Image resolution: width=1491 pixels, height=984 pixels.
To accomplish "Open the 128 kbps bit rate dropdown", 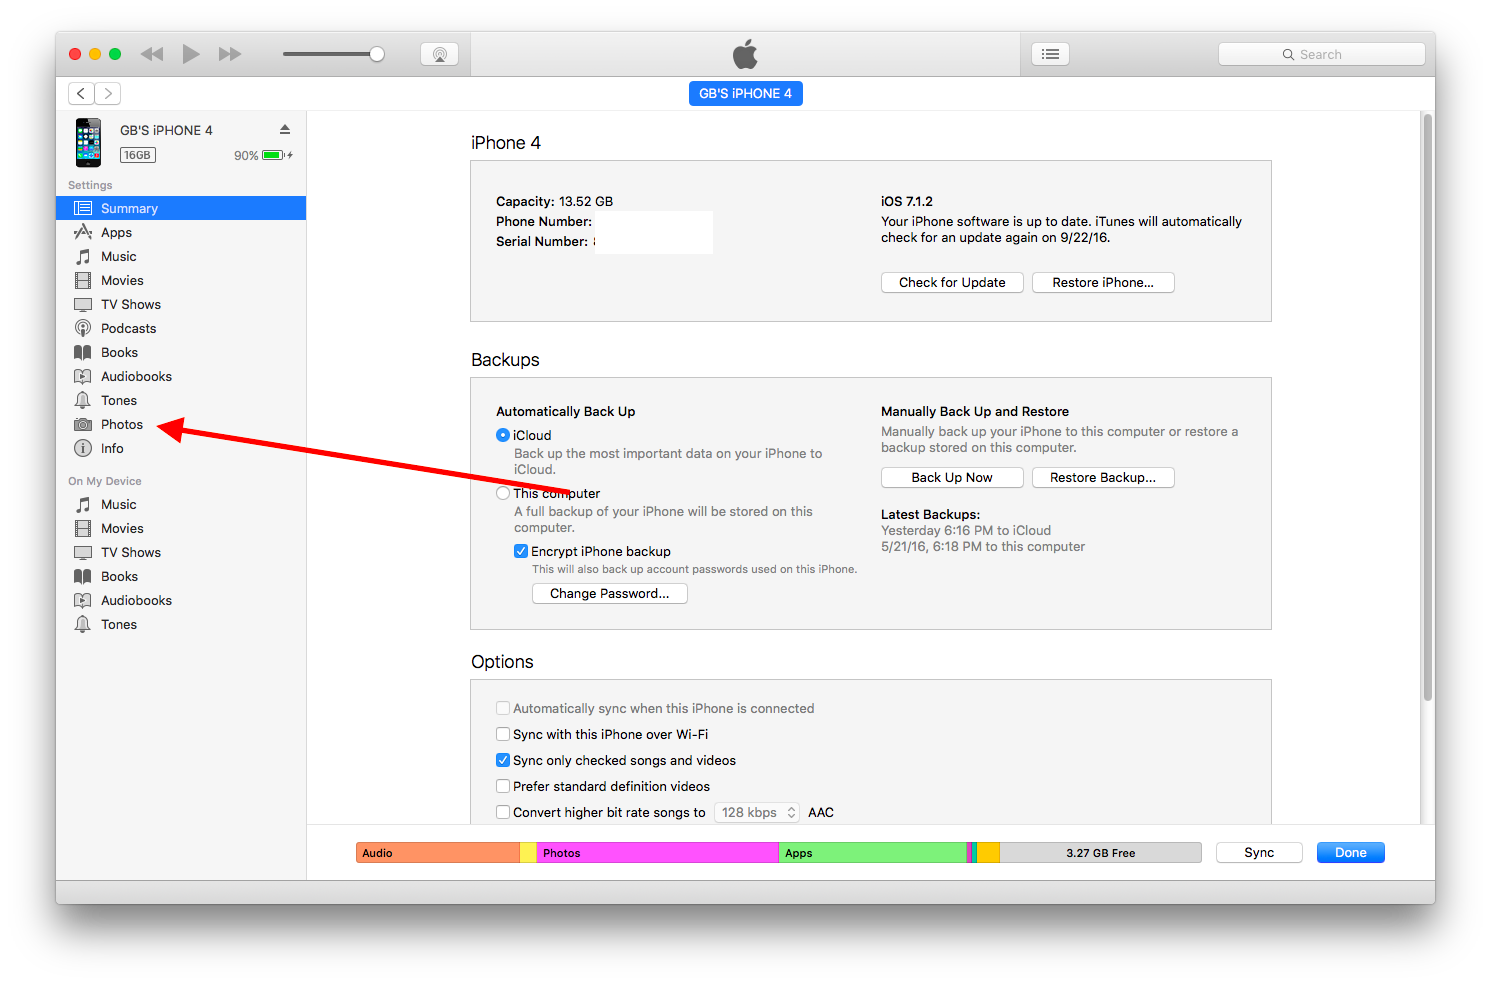I will click(757, 812).
